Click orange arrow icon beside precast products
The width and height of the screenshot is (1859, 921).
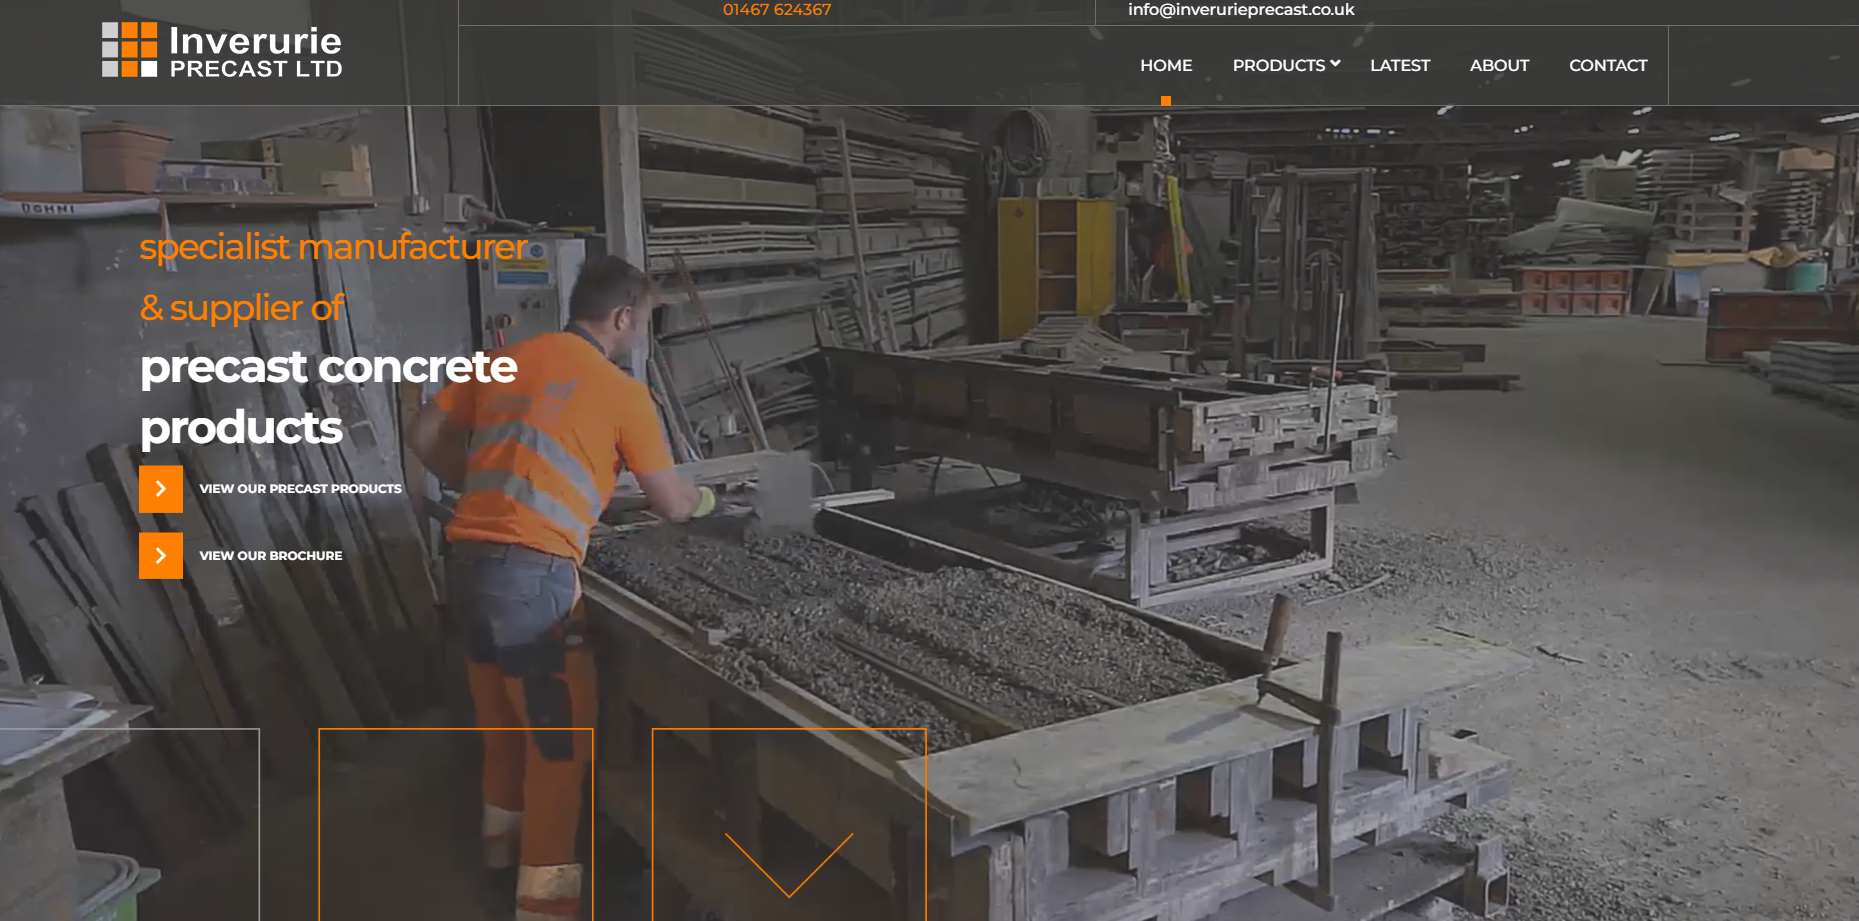[161, 489]
